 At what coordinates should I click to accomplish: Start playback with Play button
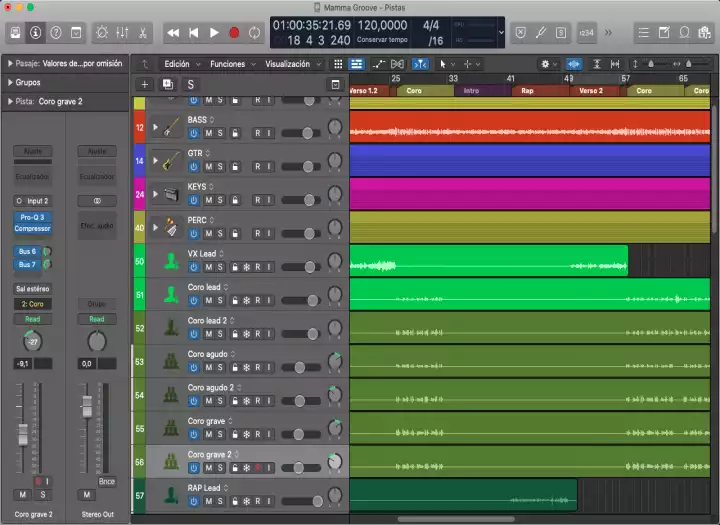tap(214, 33)
